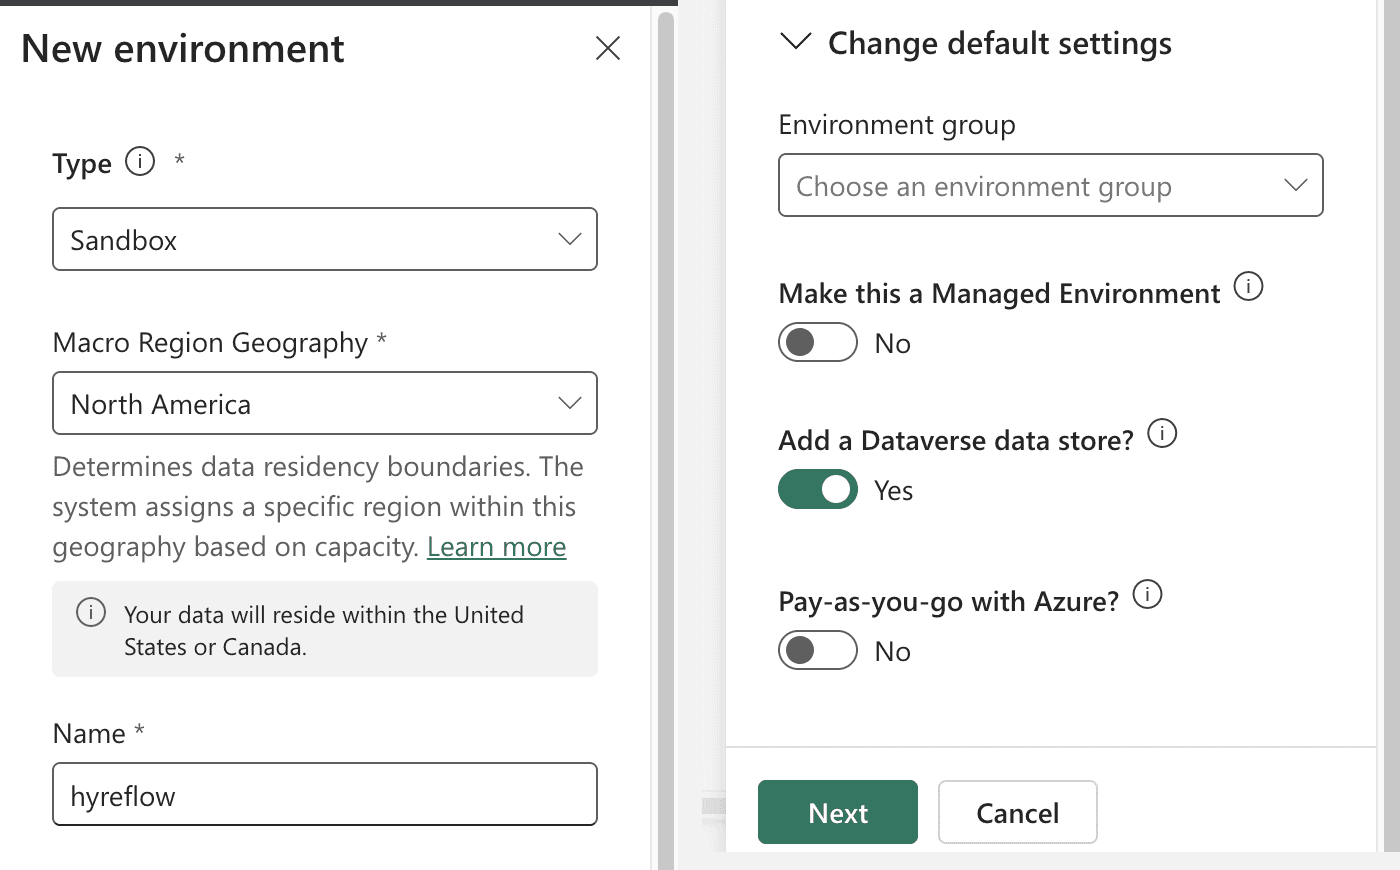Toggle Make this a Managed Environment switch
The image size is (1400, 870).
(x=818, y=342)
